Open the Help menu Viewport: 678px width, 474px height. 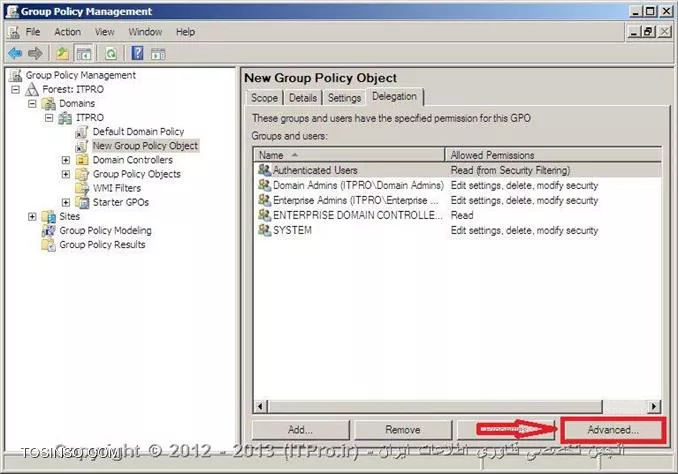coord(185,32)
